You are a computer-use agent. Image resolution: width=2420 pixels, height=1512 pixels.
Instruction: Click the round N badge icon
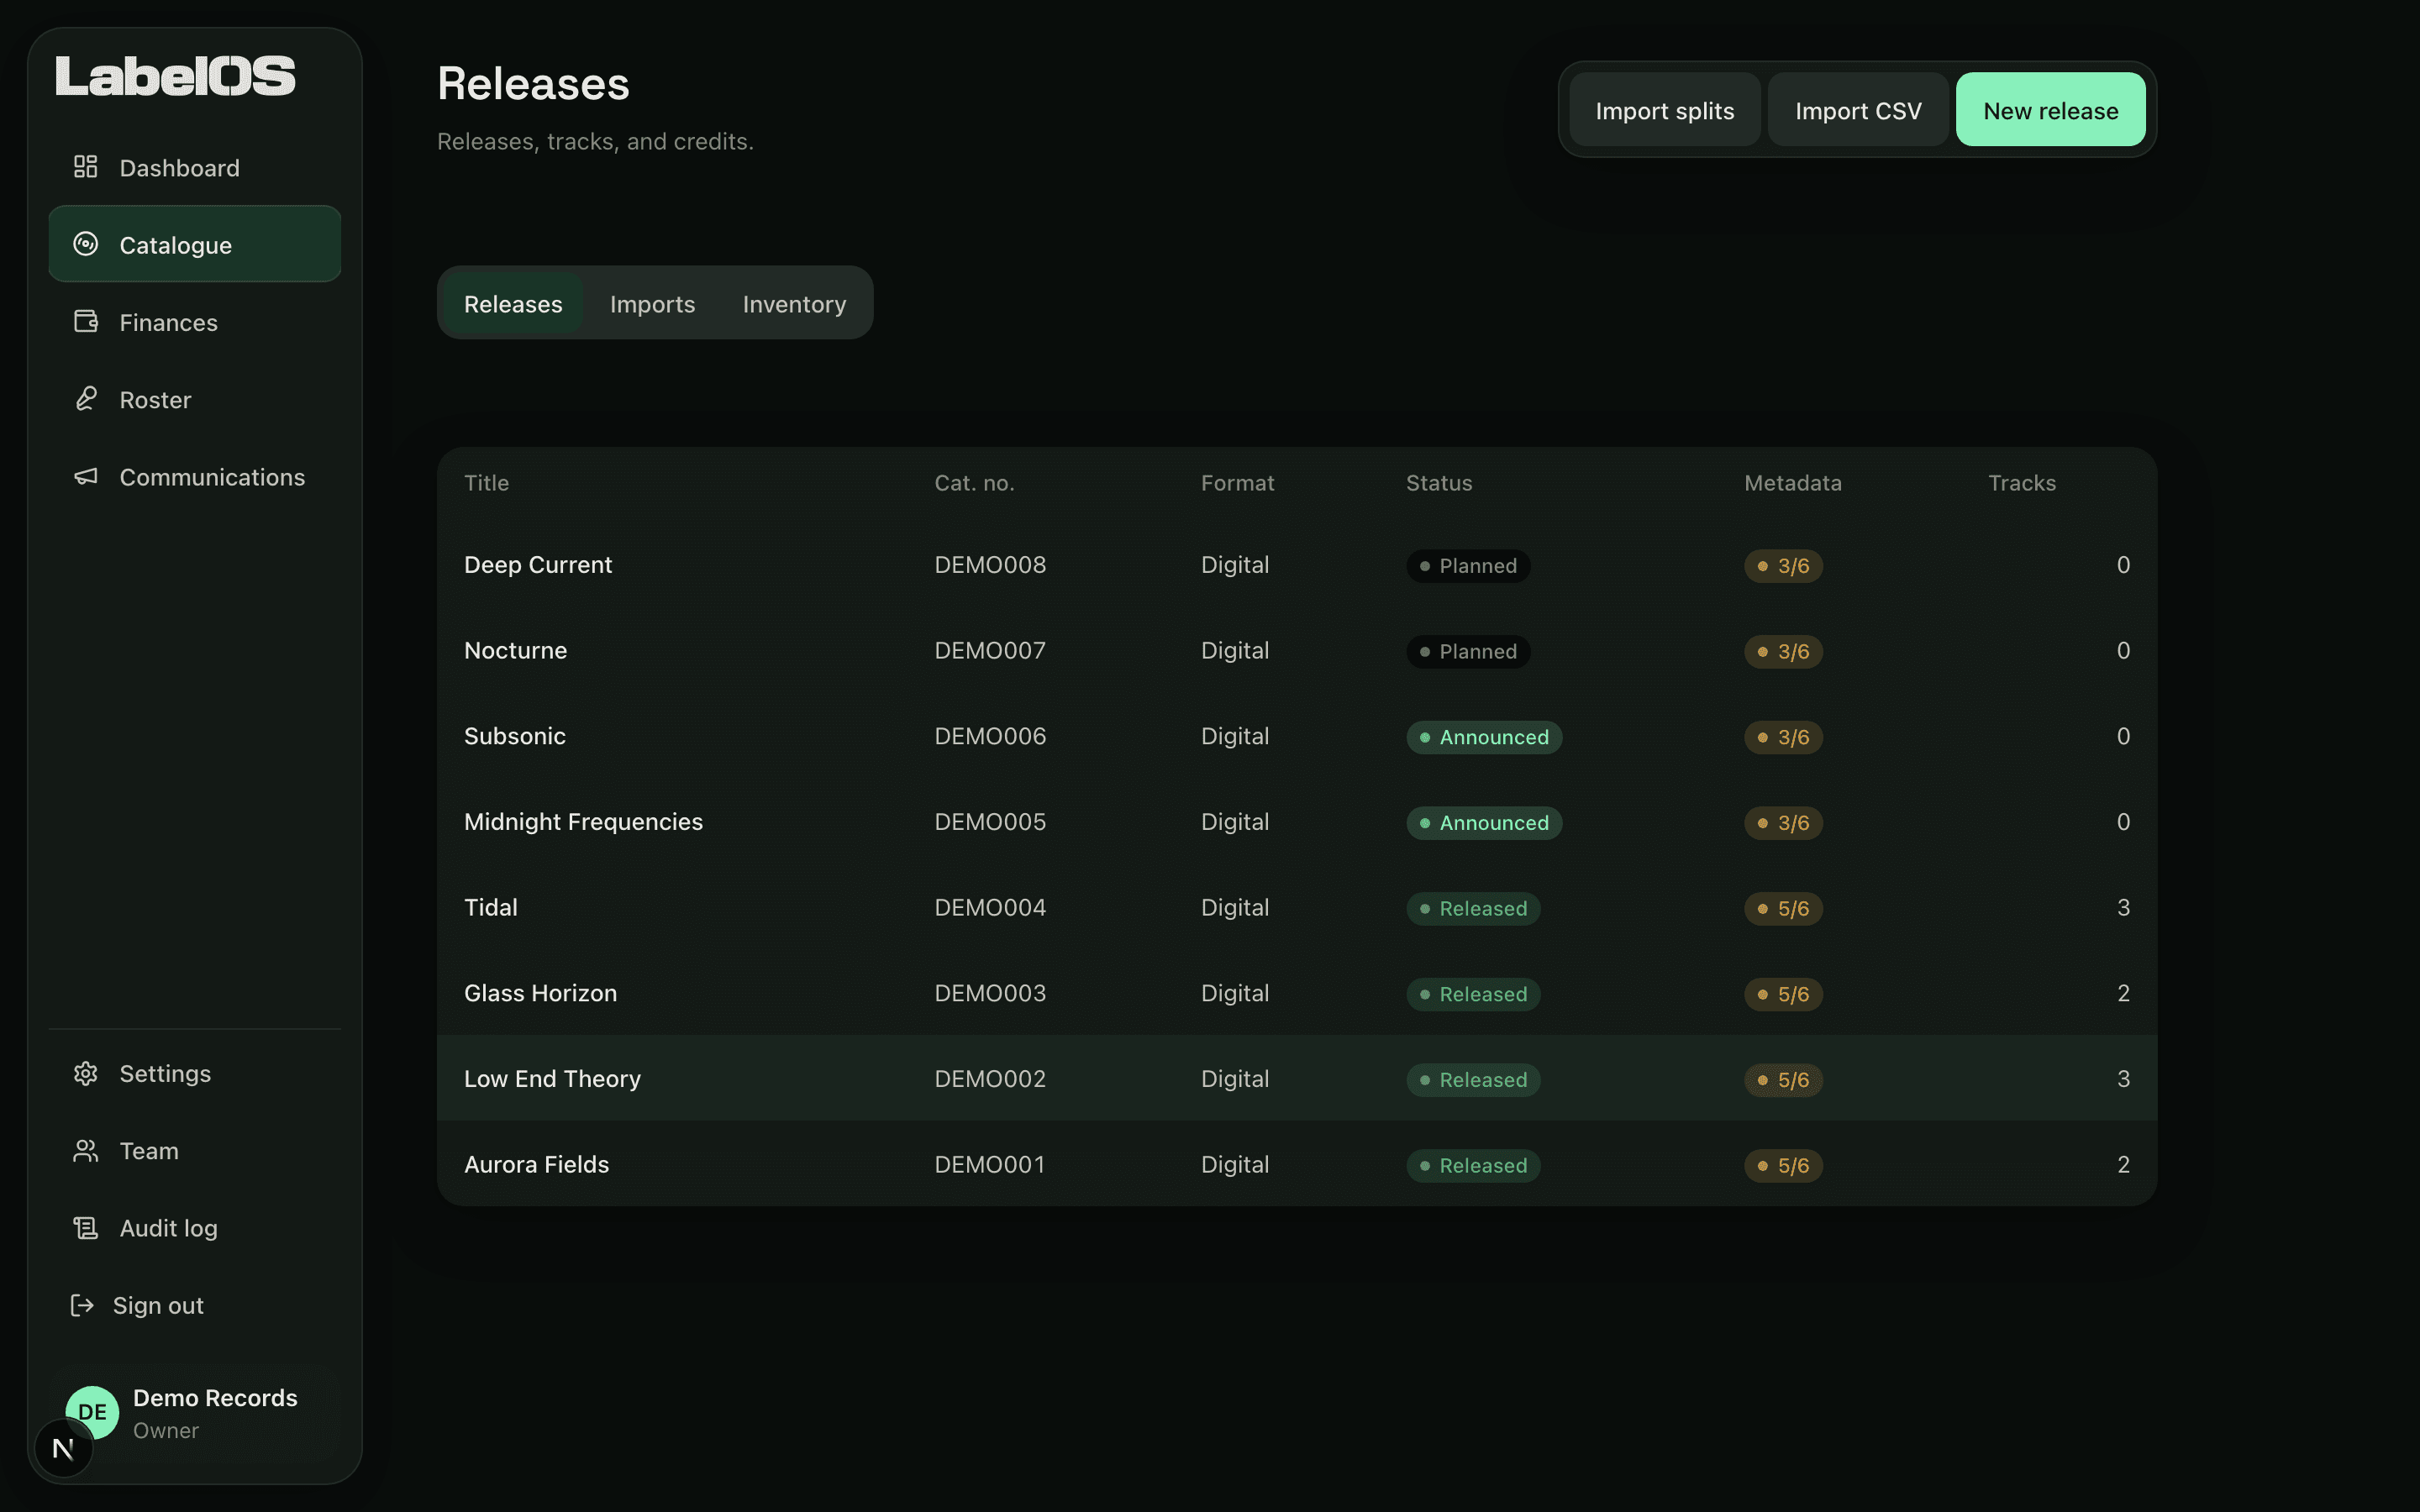pos(63,1448)
